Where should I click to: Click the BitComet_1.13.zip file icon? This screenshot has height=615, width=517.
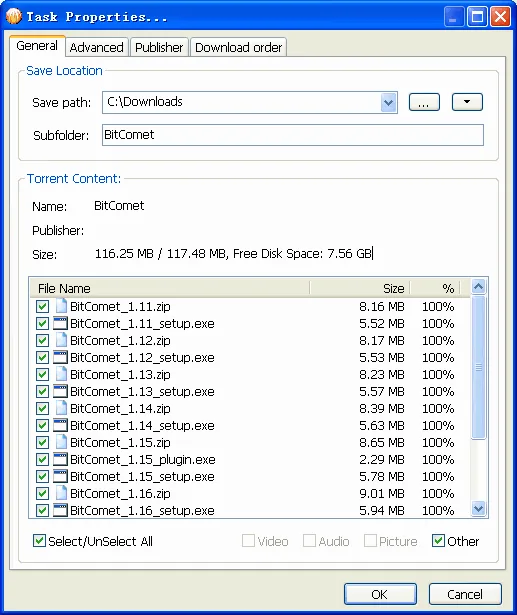[x=61, y=374]
